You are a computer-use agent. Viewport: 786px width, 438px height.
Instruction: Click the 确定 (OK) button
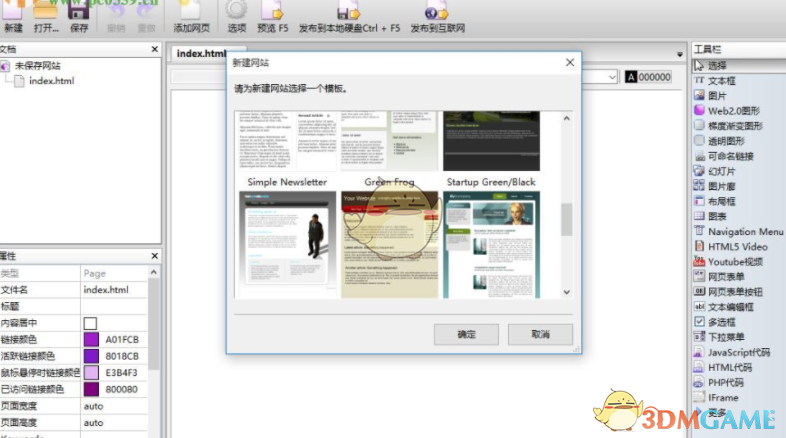(466, 334)
